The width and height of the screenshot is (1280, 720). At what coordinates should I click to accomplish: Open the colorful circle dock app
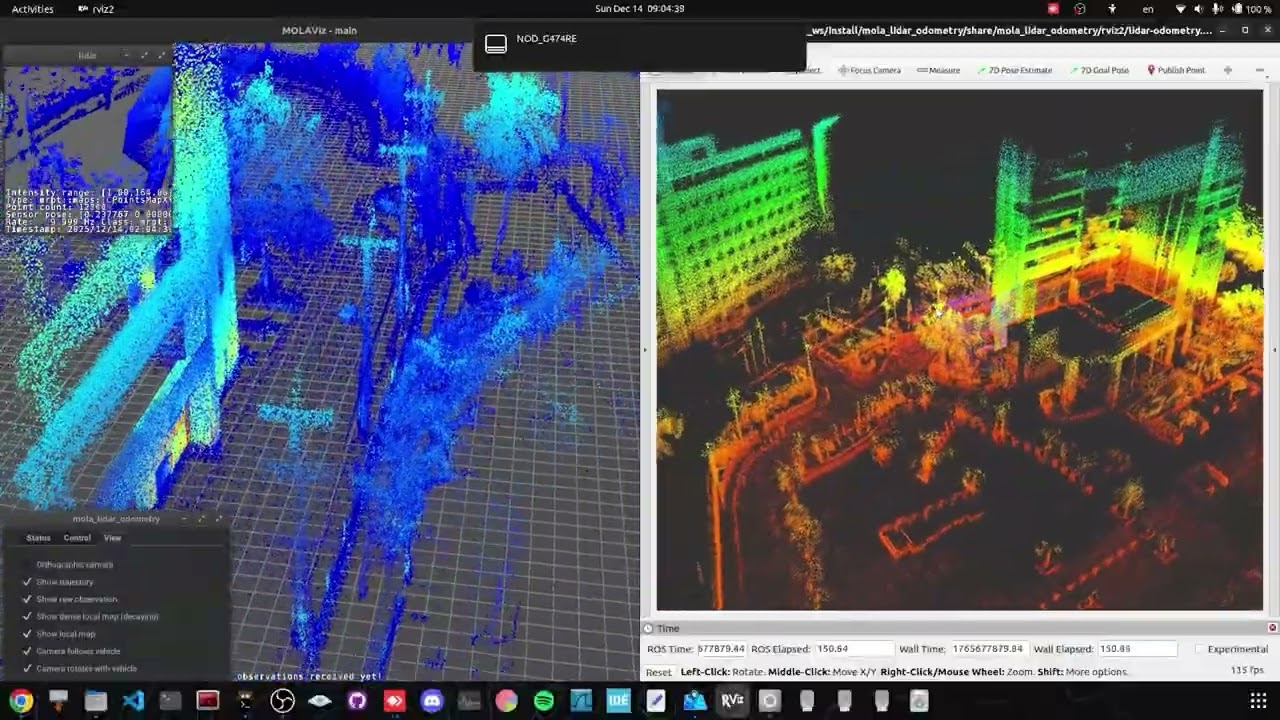[507, 701]
